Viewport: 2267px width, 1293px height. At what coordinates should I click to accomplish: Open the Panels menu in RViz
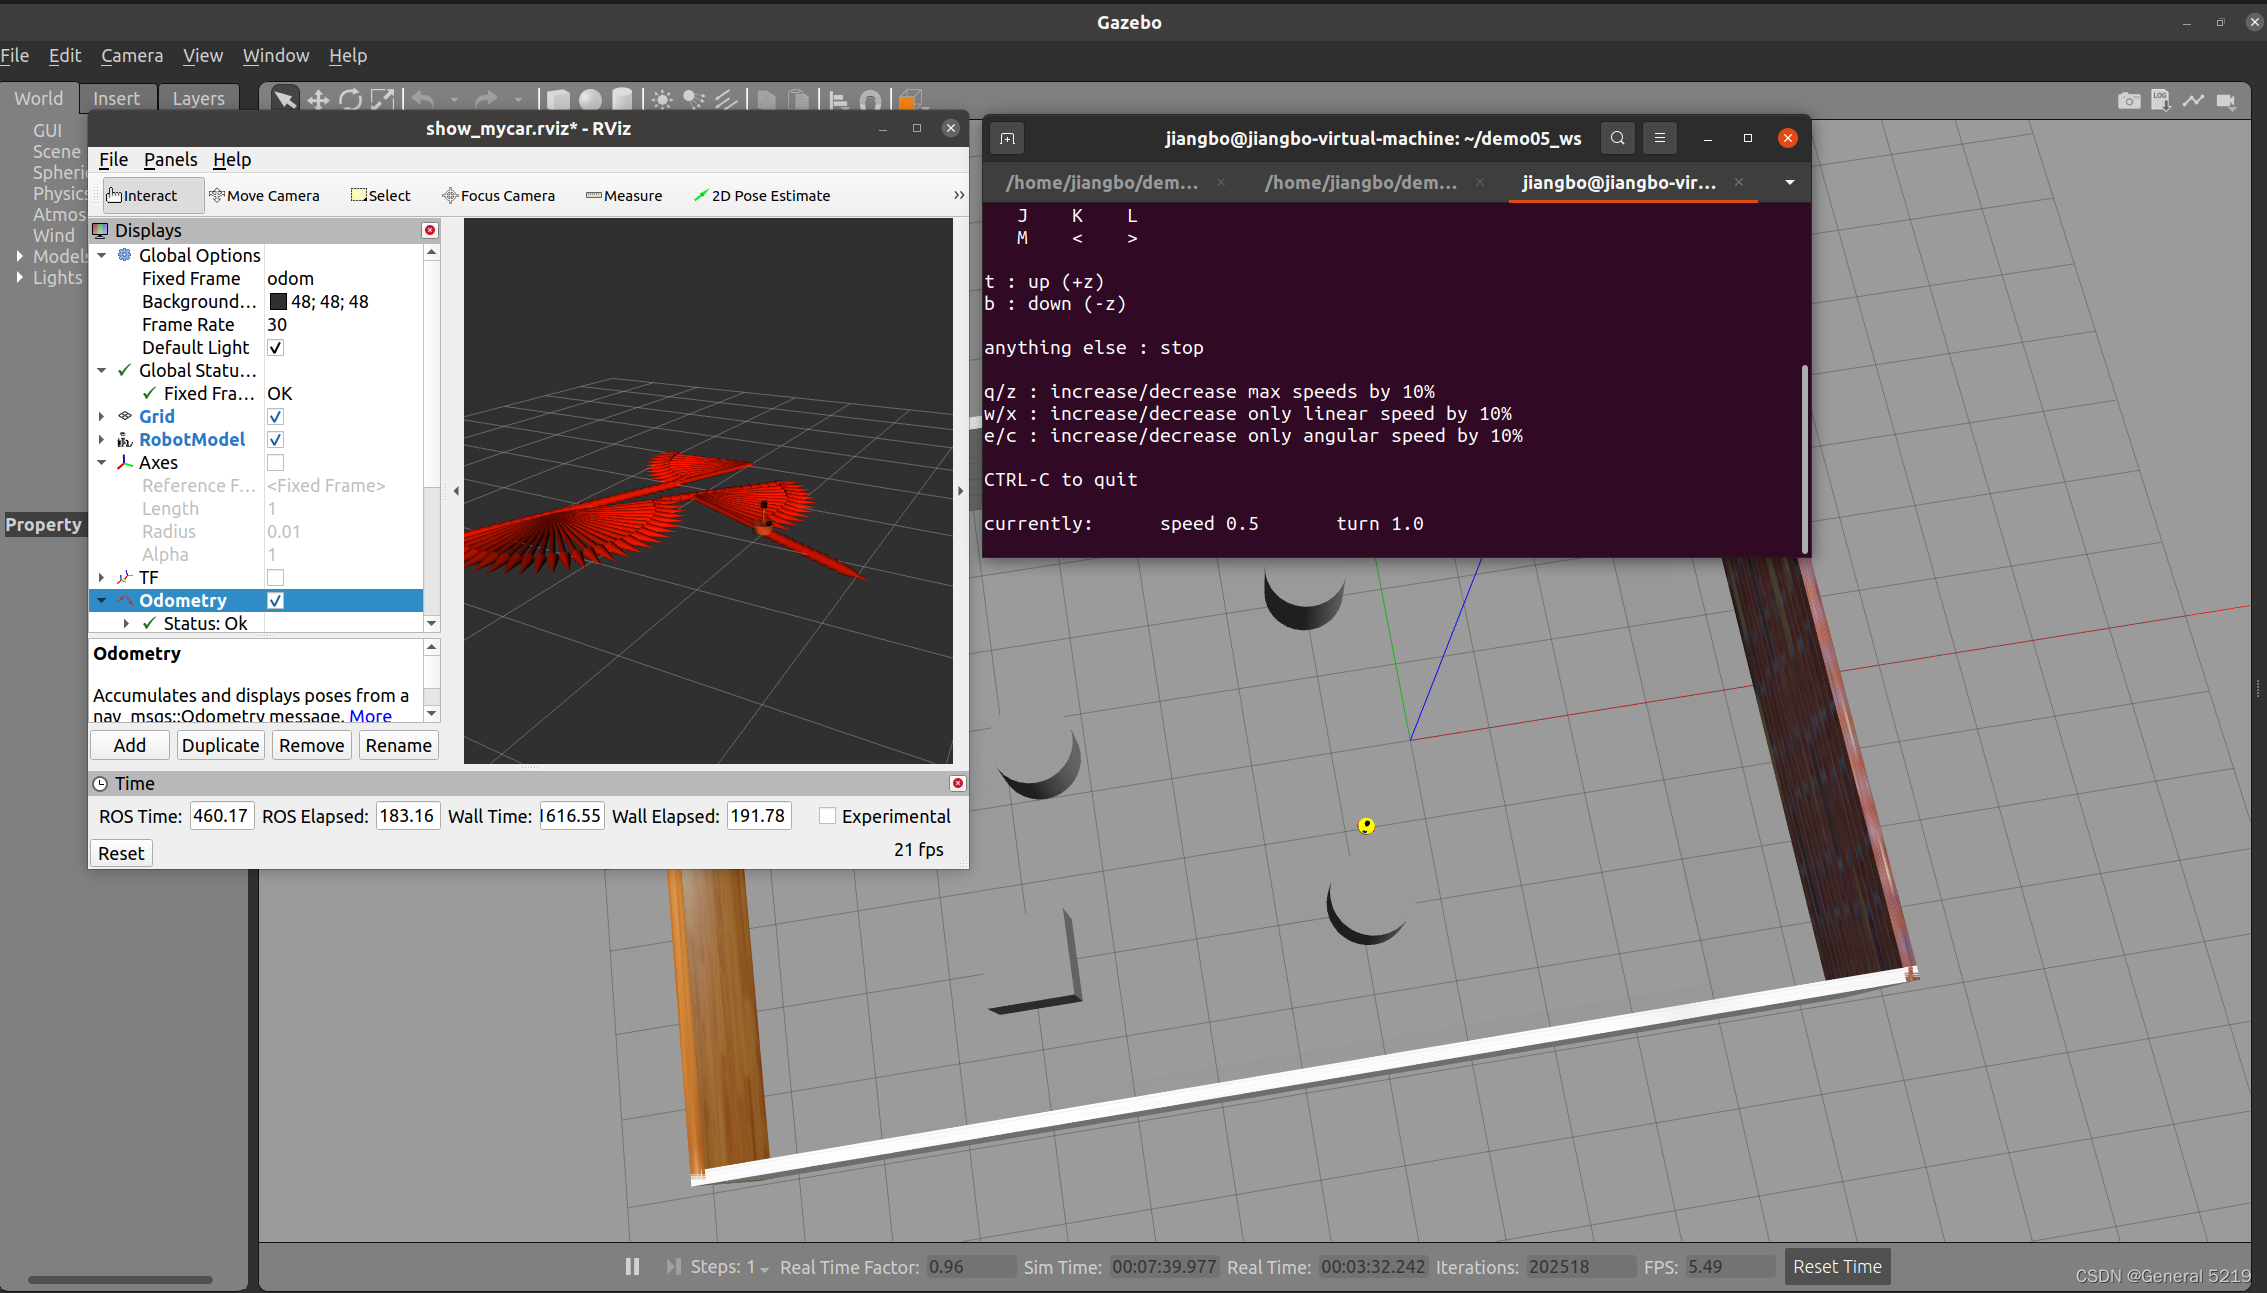170,160
